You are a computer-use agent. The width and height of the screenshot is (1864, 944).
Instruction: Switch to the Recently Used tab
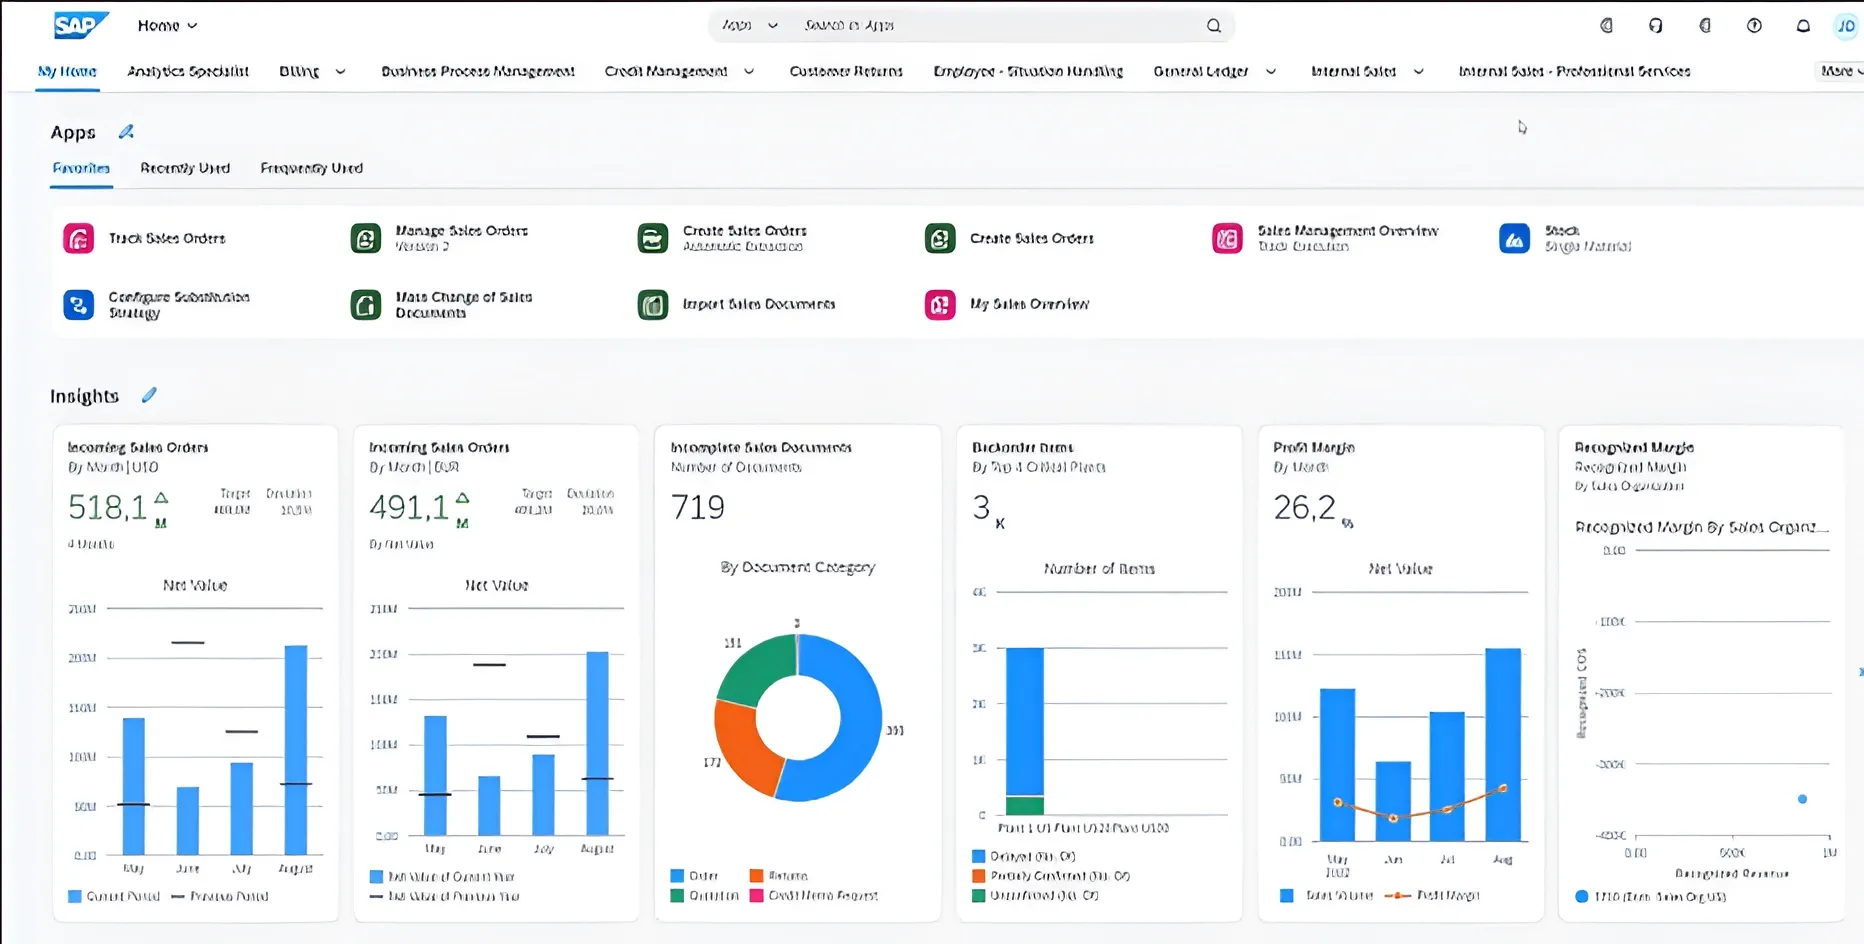pyautogui.click(x=185, y=168)
